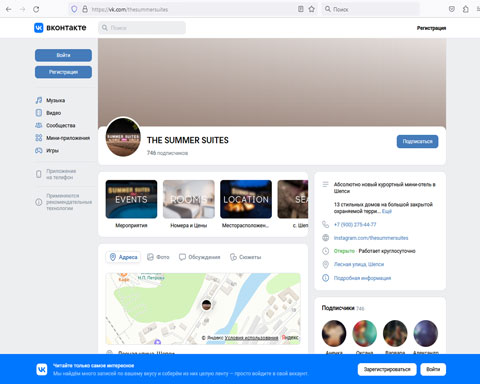This screenshot has width=480, height=384.
Task: Click the globe website icon in info panel
Action: [x=325, y=238]
